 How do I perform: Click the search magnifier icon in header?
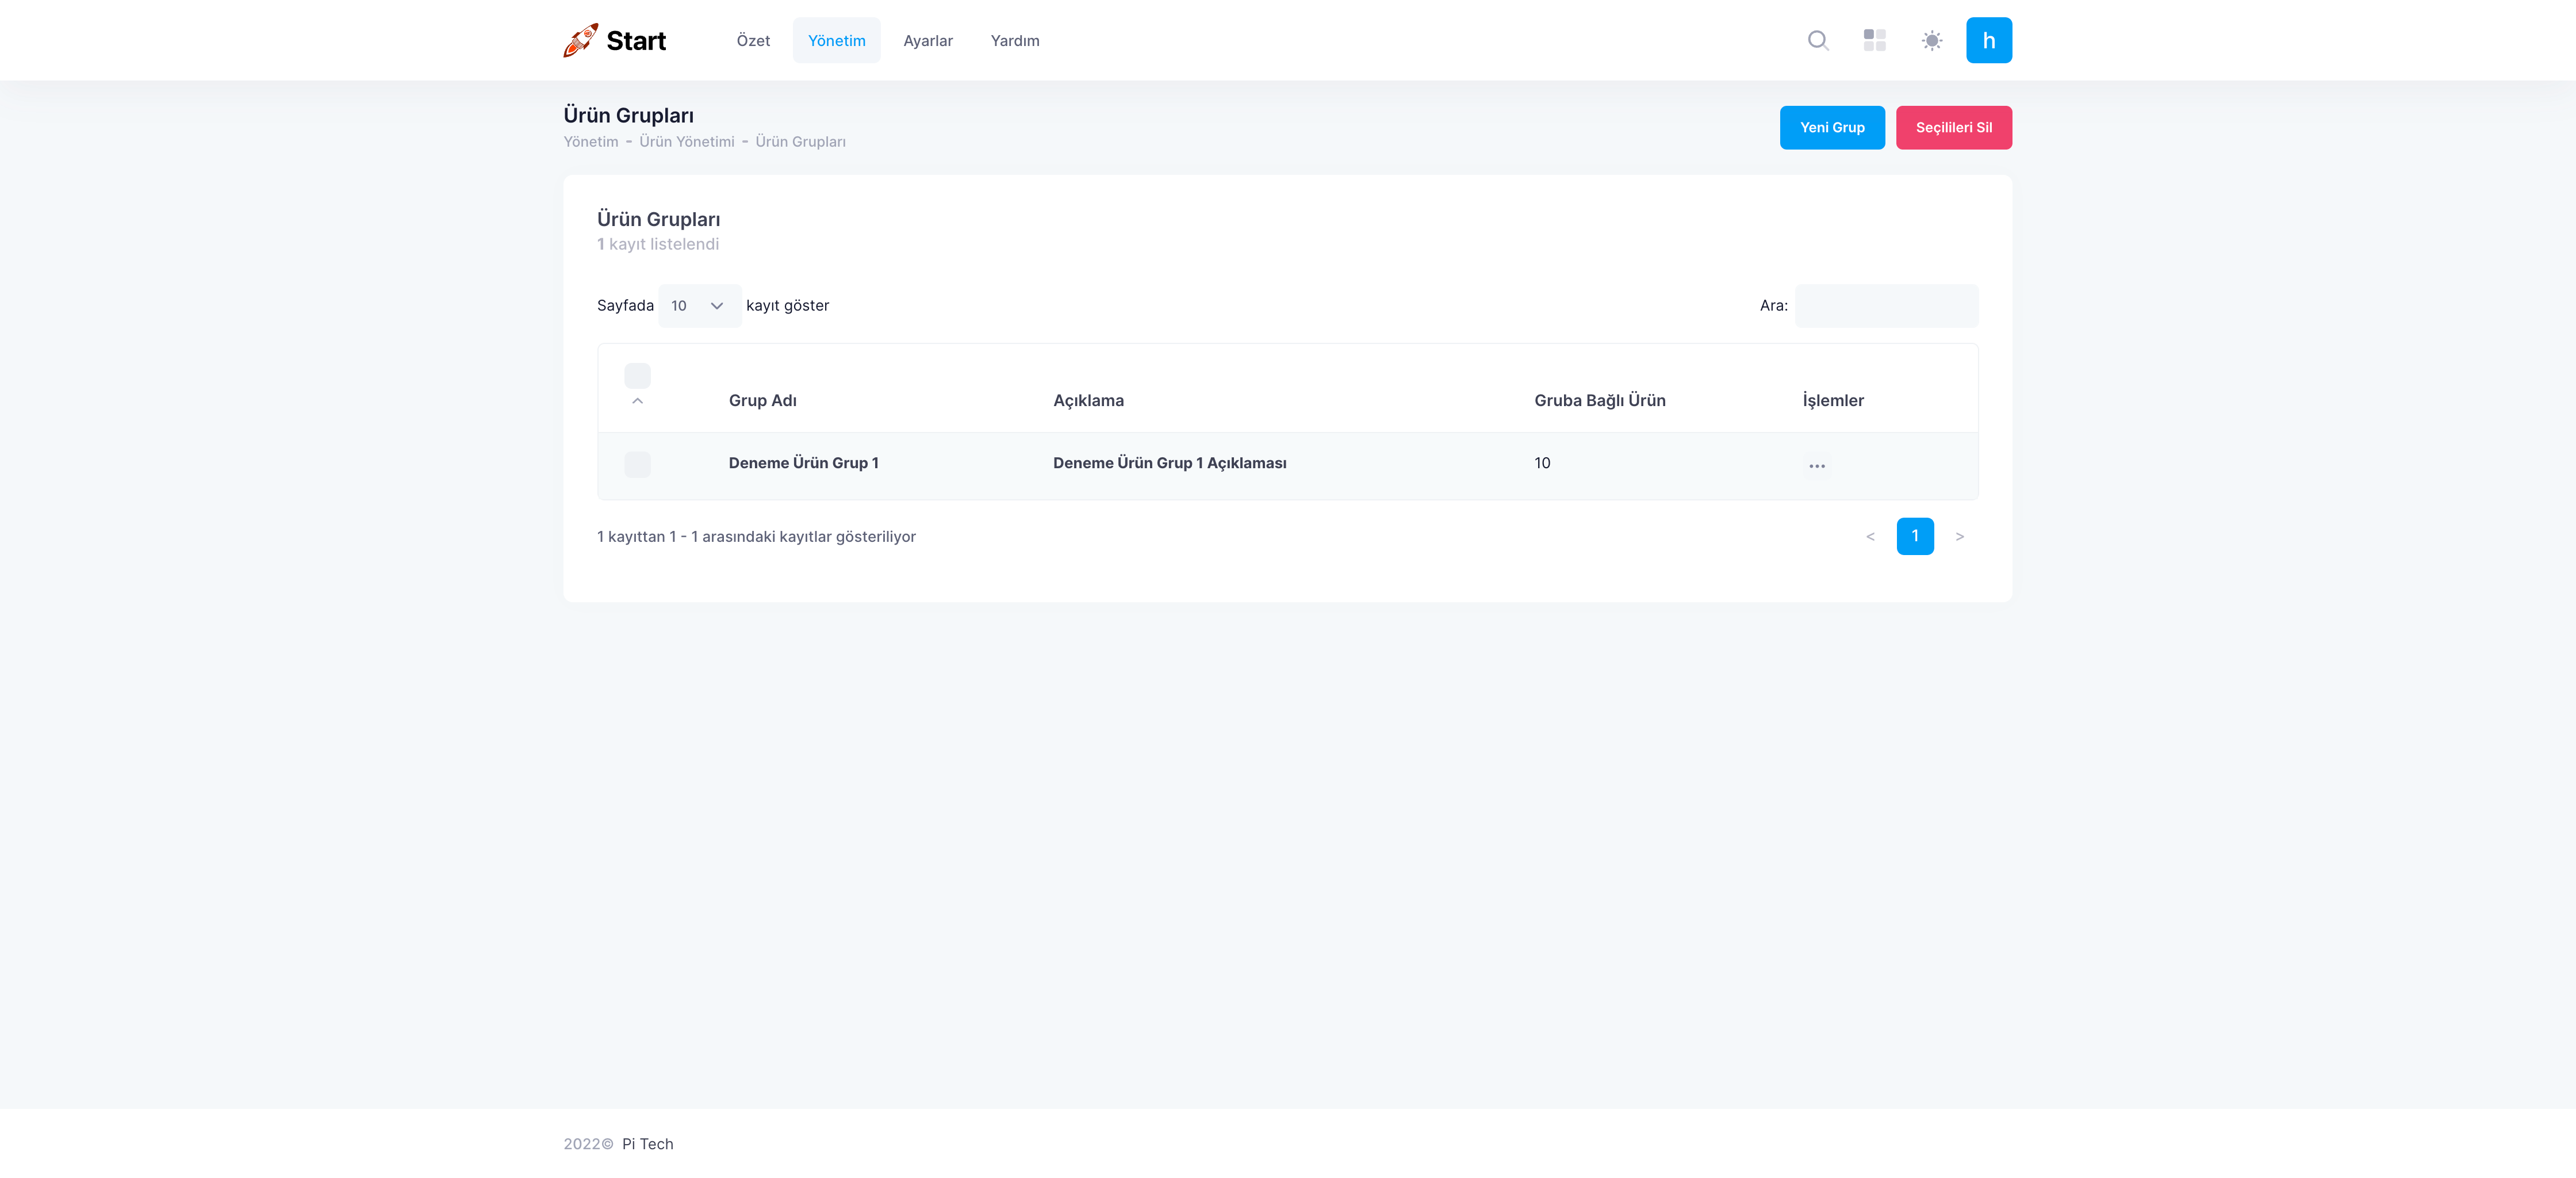tap(1818, 40)
